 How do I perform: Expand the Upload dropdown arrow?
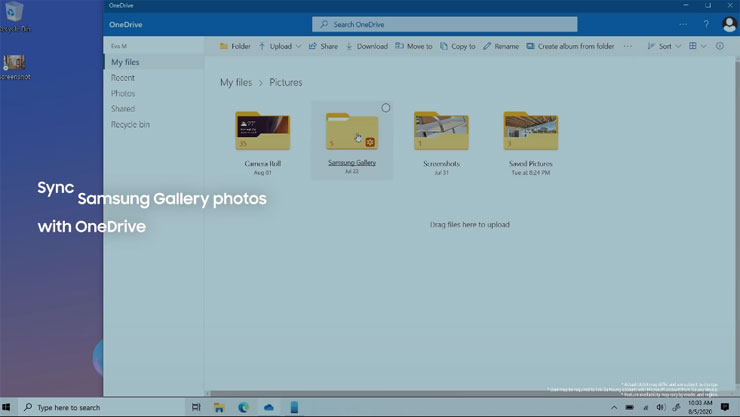(298, 46)
